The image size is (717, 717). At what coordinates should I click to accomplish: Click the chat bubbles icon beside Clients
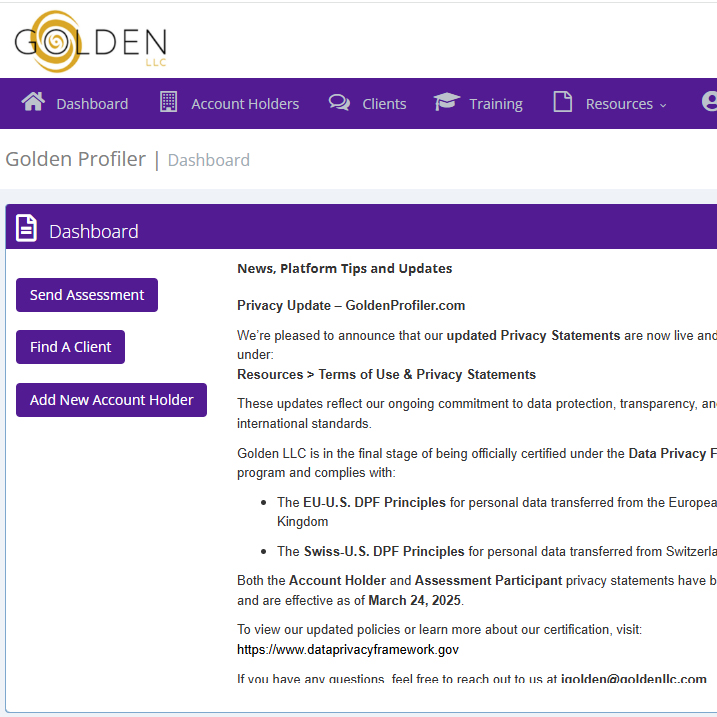pos(339,102)
